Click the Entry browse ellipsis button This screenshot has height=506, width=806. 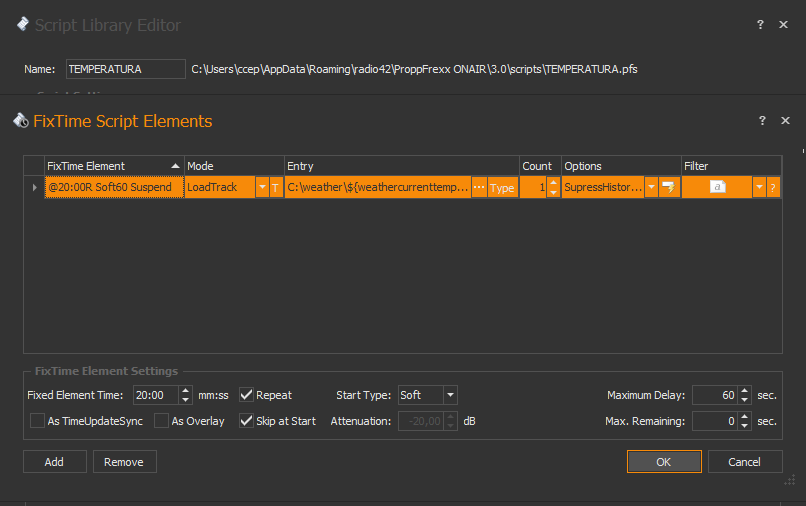click(x=478, y=187)
